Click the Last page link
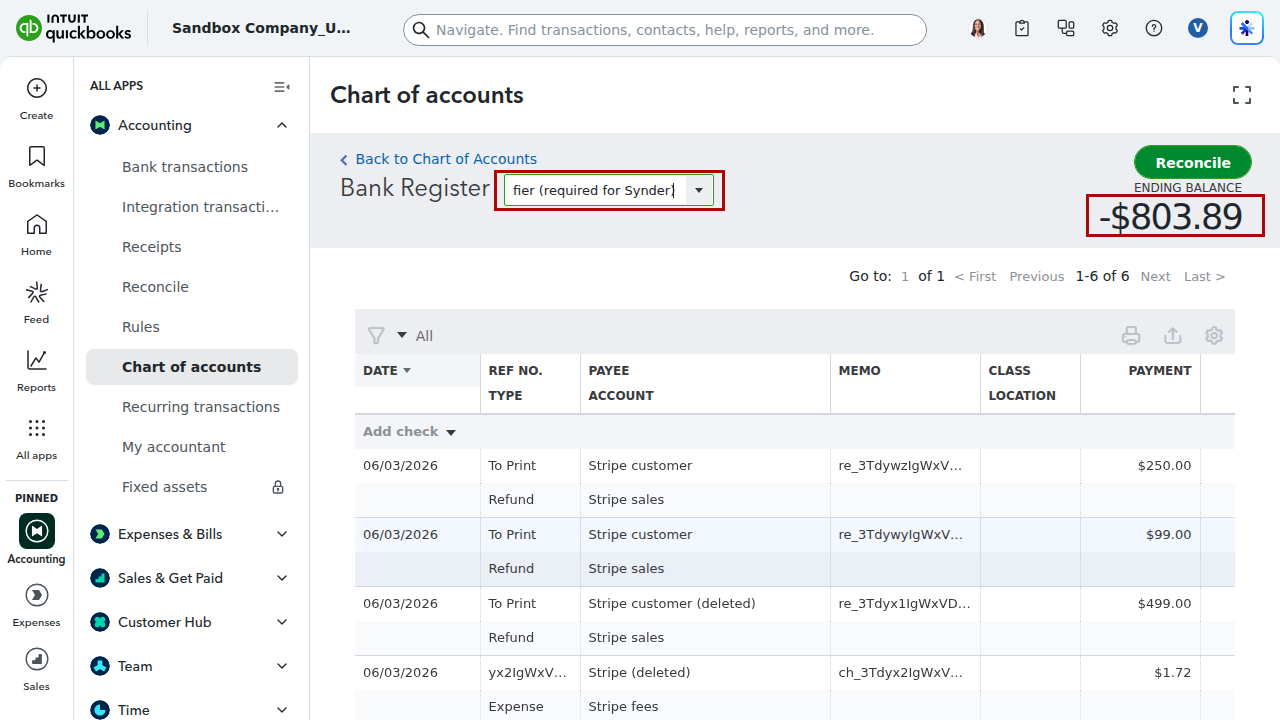The width and height of the screenshot is (1280, 720). [x=1205, y=277]
